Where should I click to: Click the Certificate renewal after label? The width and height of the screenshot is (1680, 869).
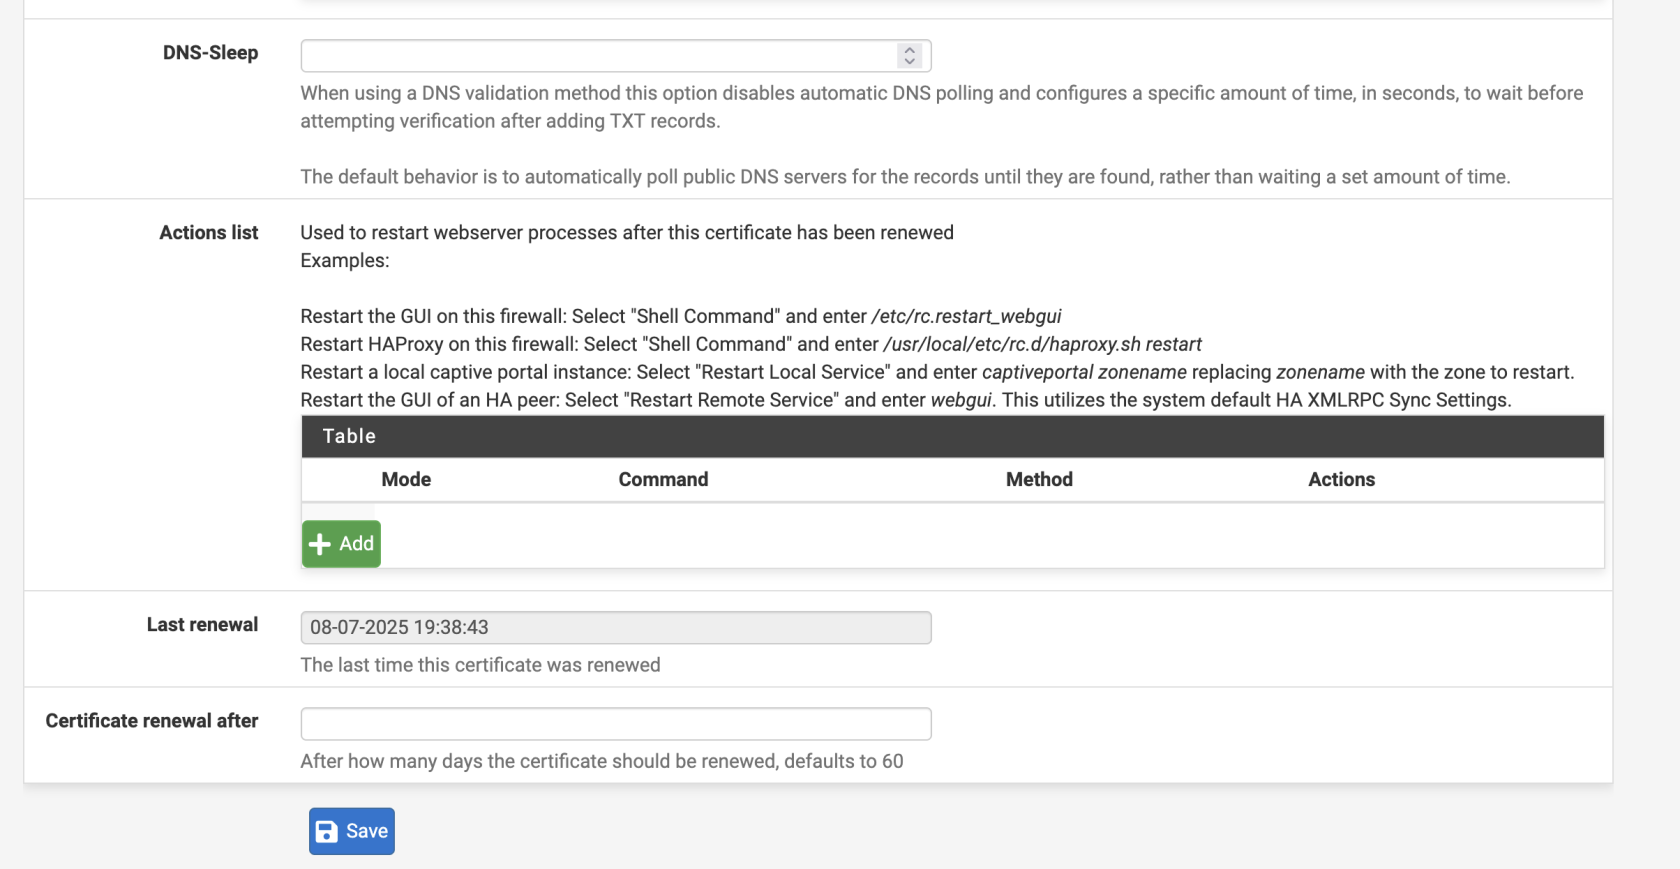[152, 721]
